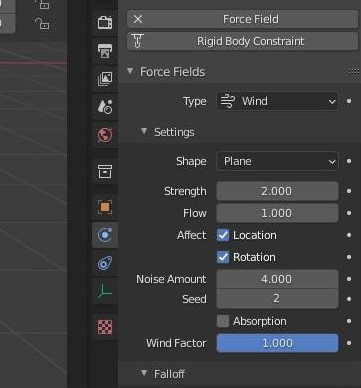Open the View Layer properties tab
Viewport: 361px width, 388px height.
(105, 79)
